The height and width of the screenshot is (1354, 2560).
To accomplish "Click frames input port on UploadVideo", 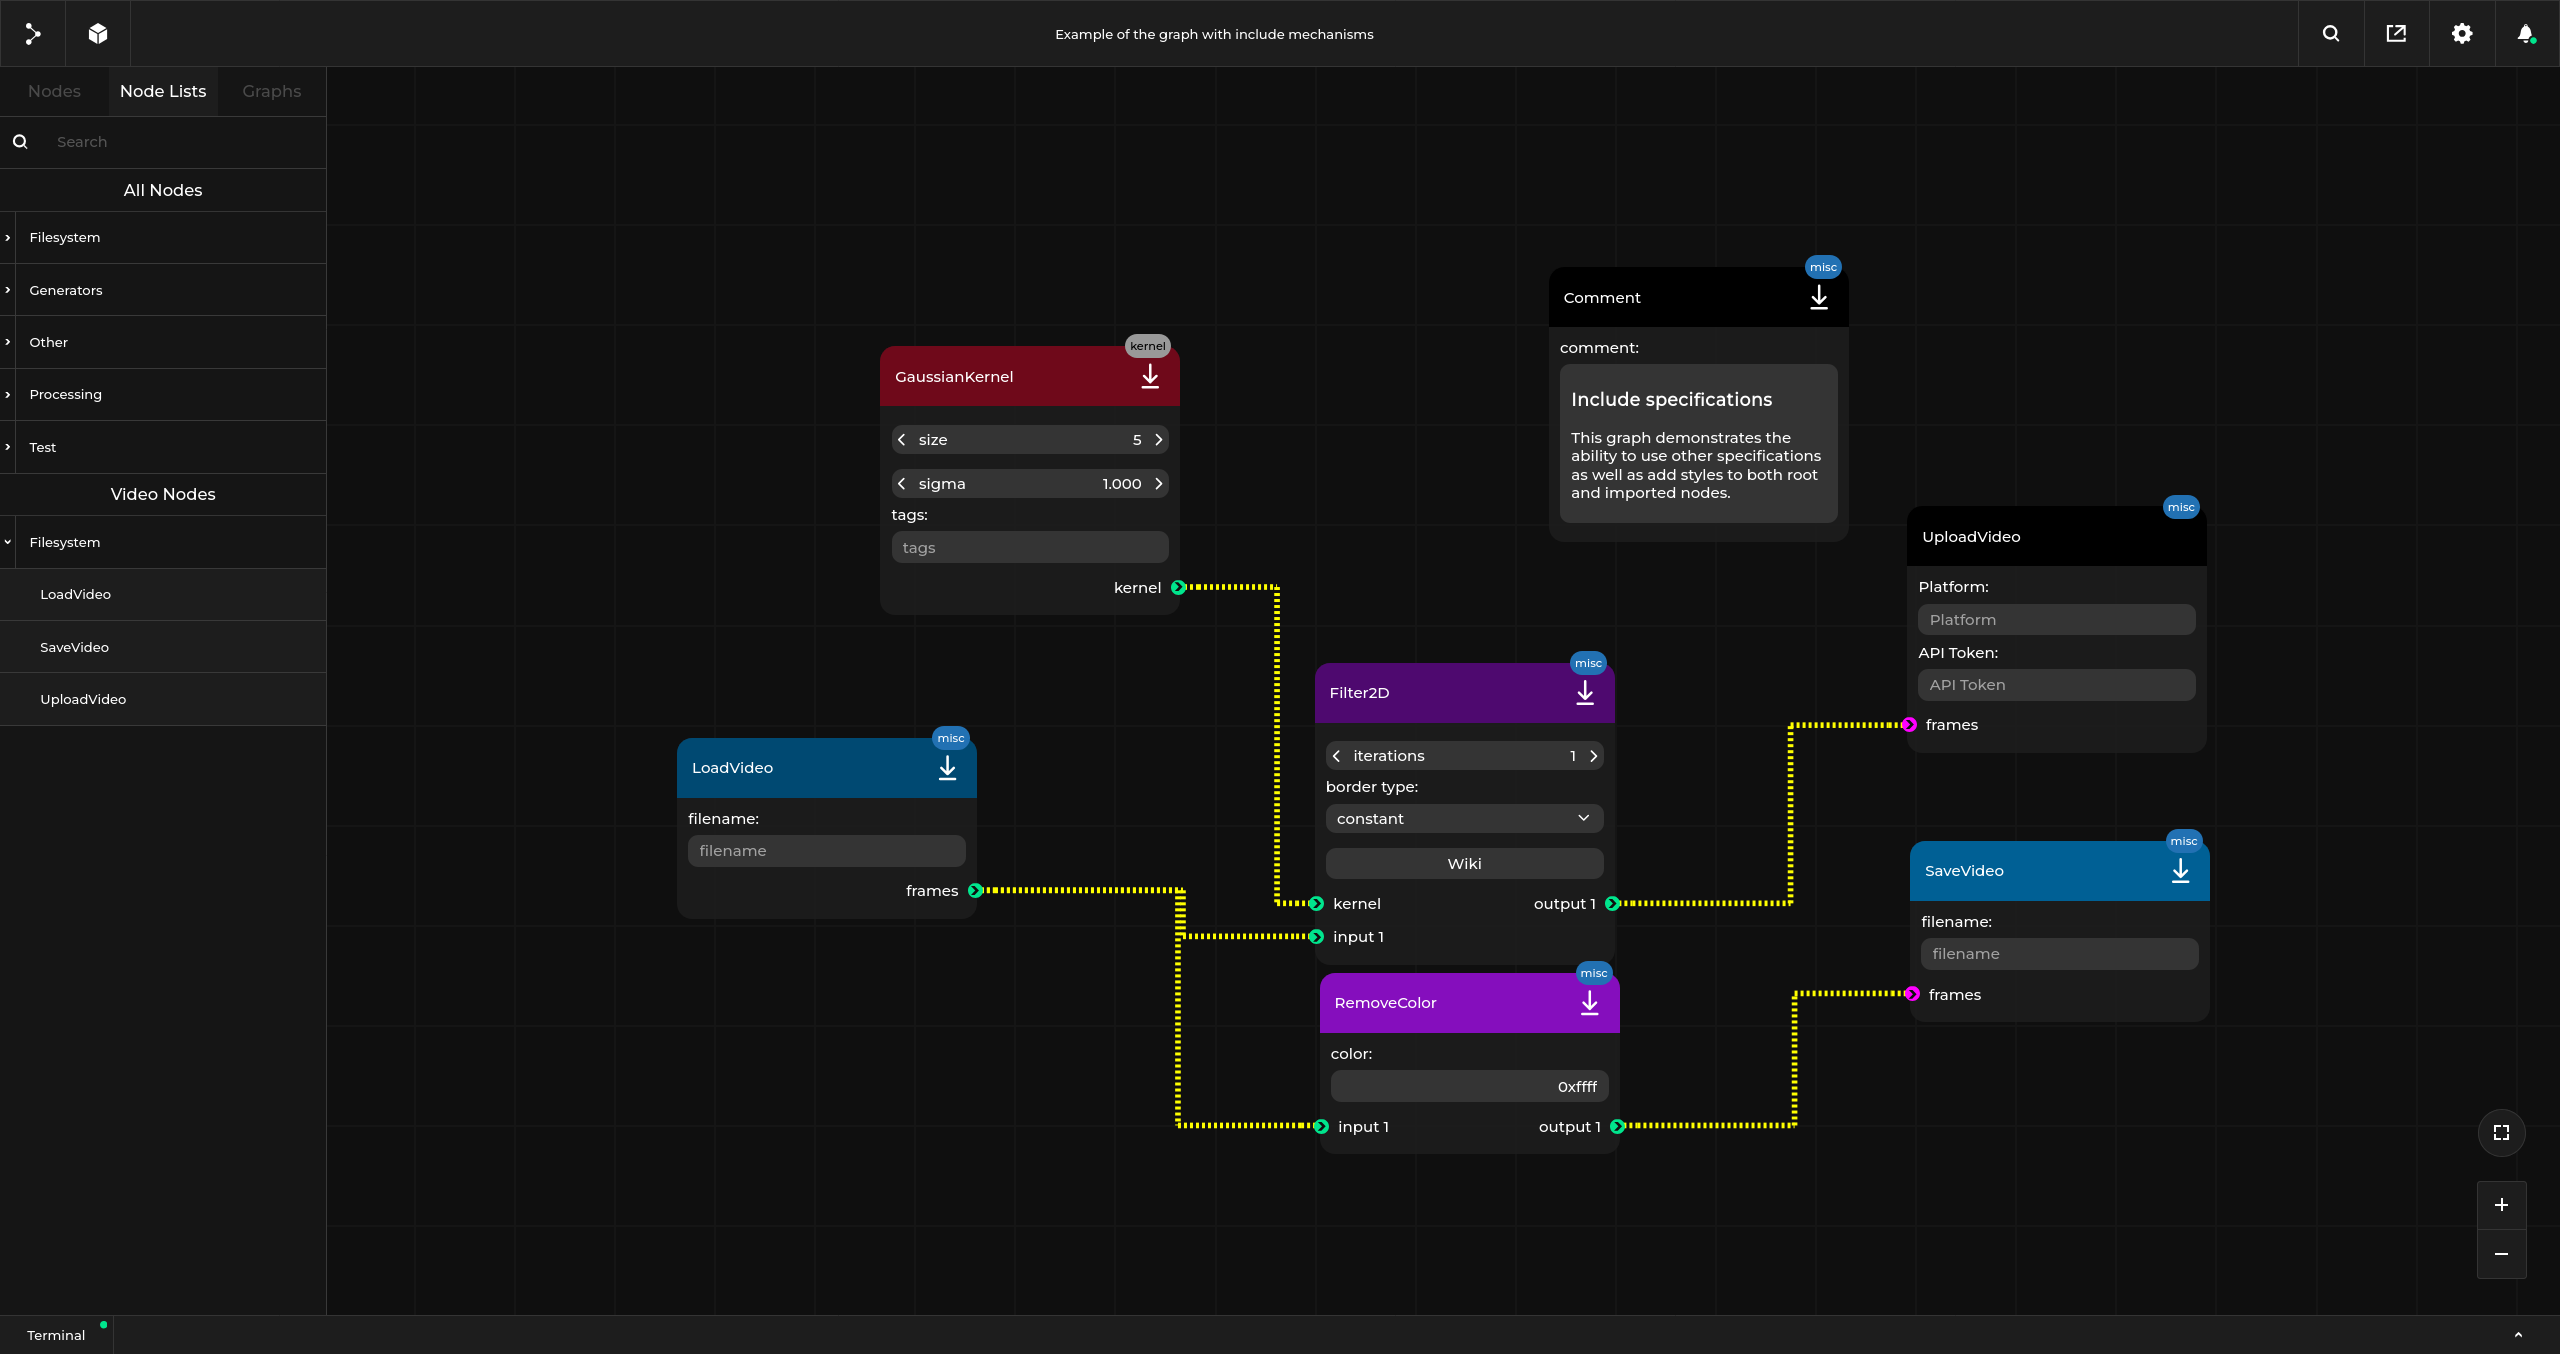I will (1910, 725).
